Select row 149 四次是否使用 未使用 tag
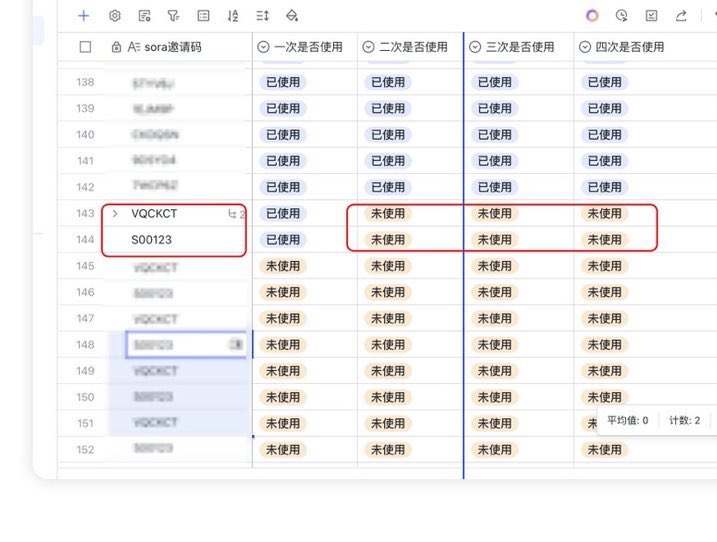Viewport: 717px width, 542px height. 605,371
